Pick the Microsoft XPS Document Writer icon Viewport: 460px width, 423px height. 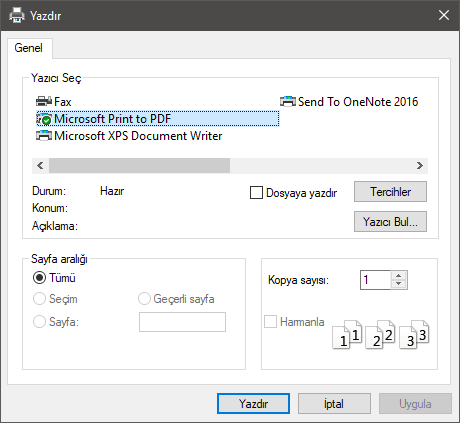click(44, 136)
